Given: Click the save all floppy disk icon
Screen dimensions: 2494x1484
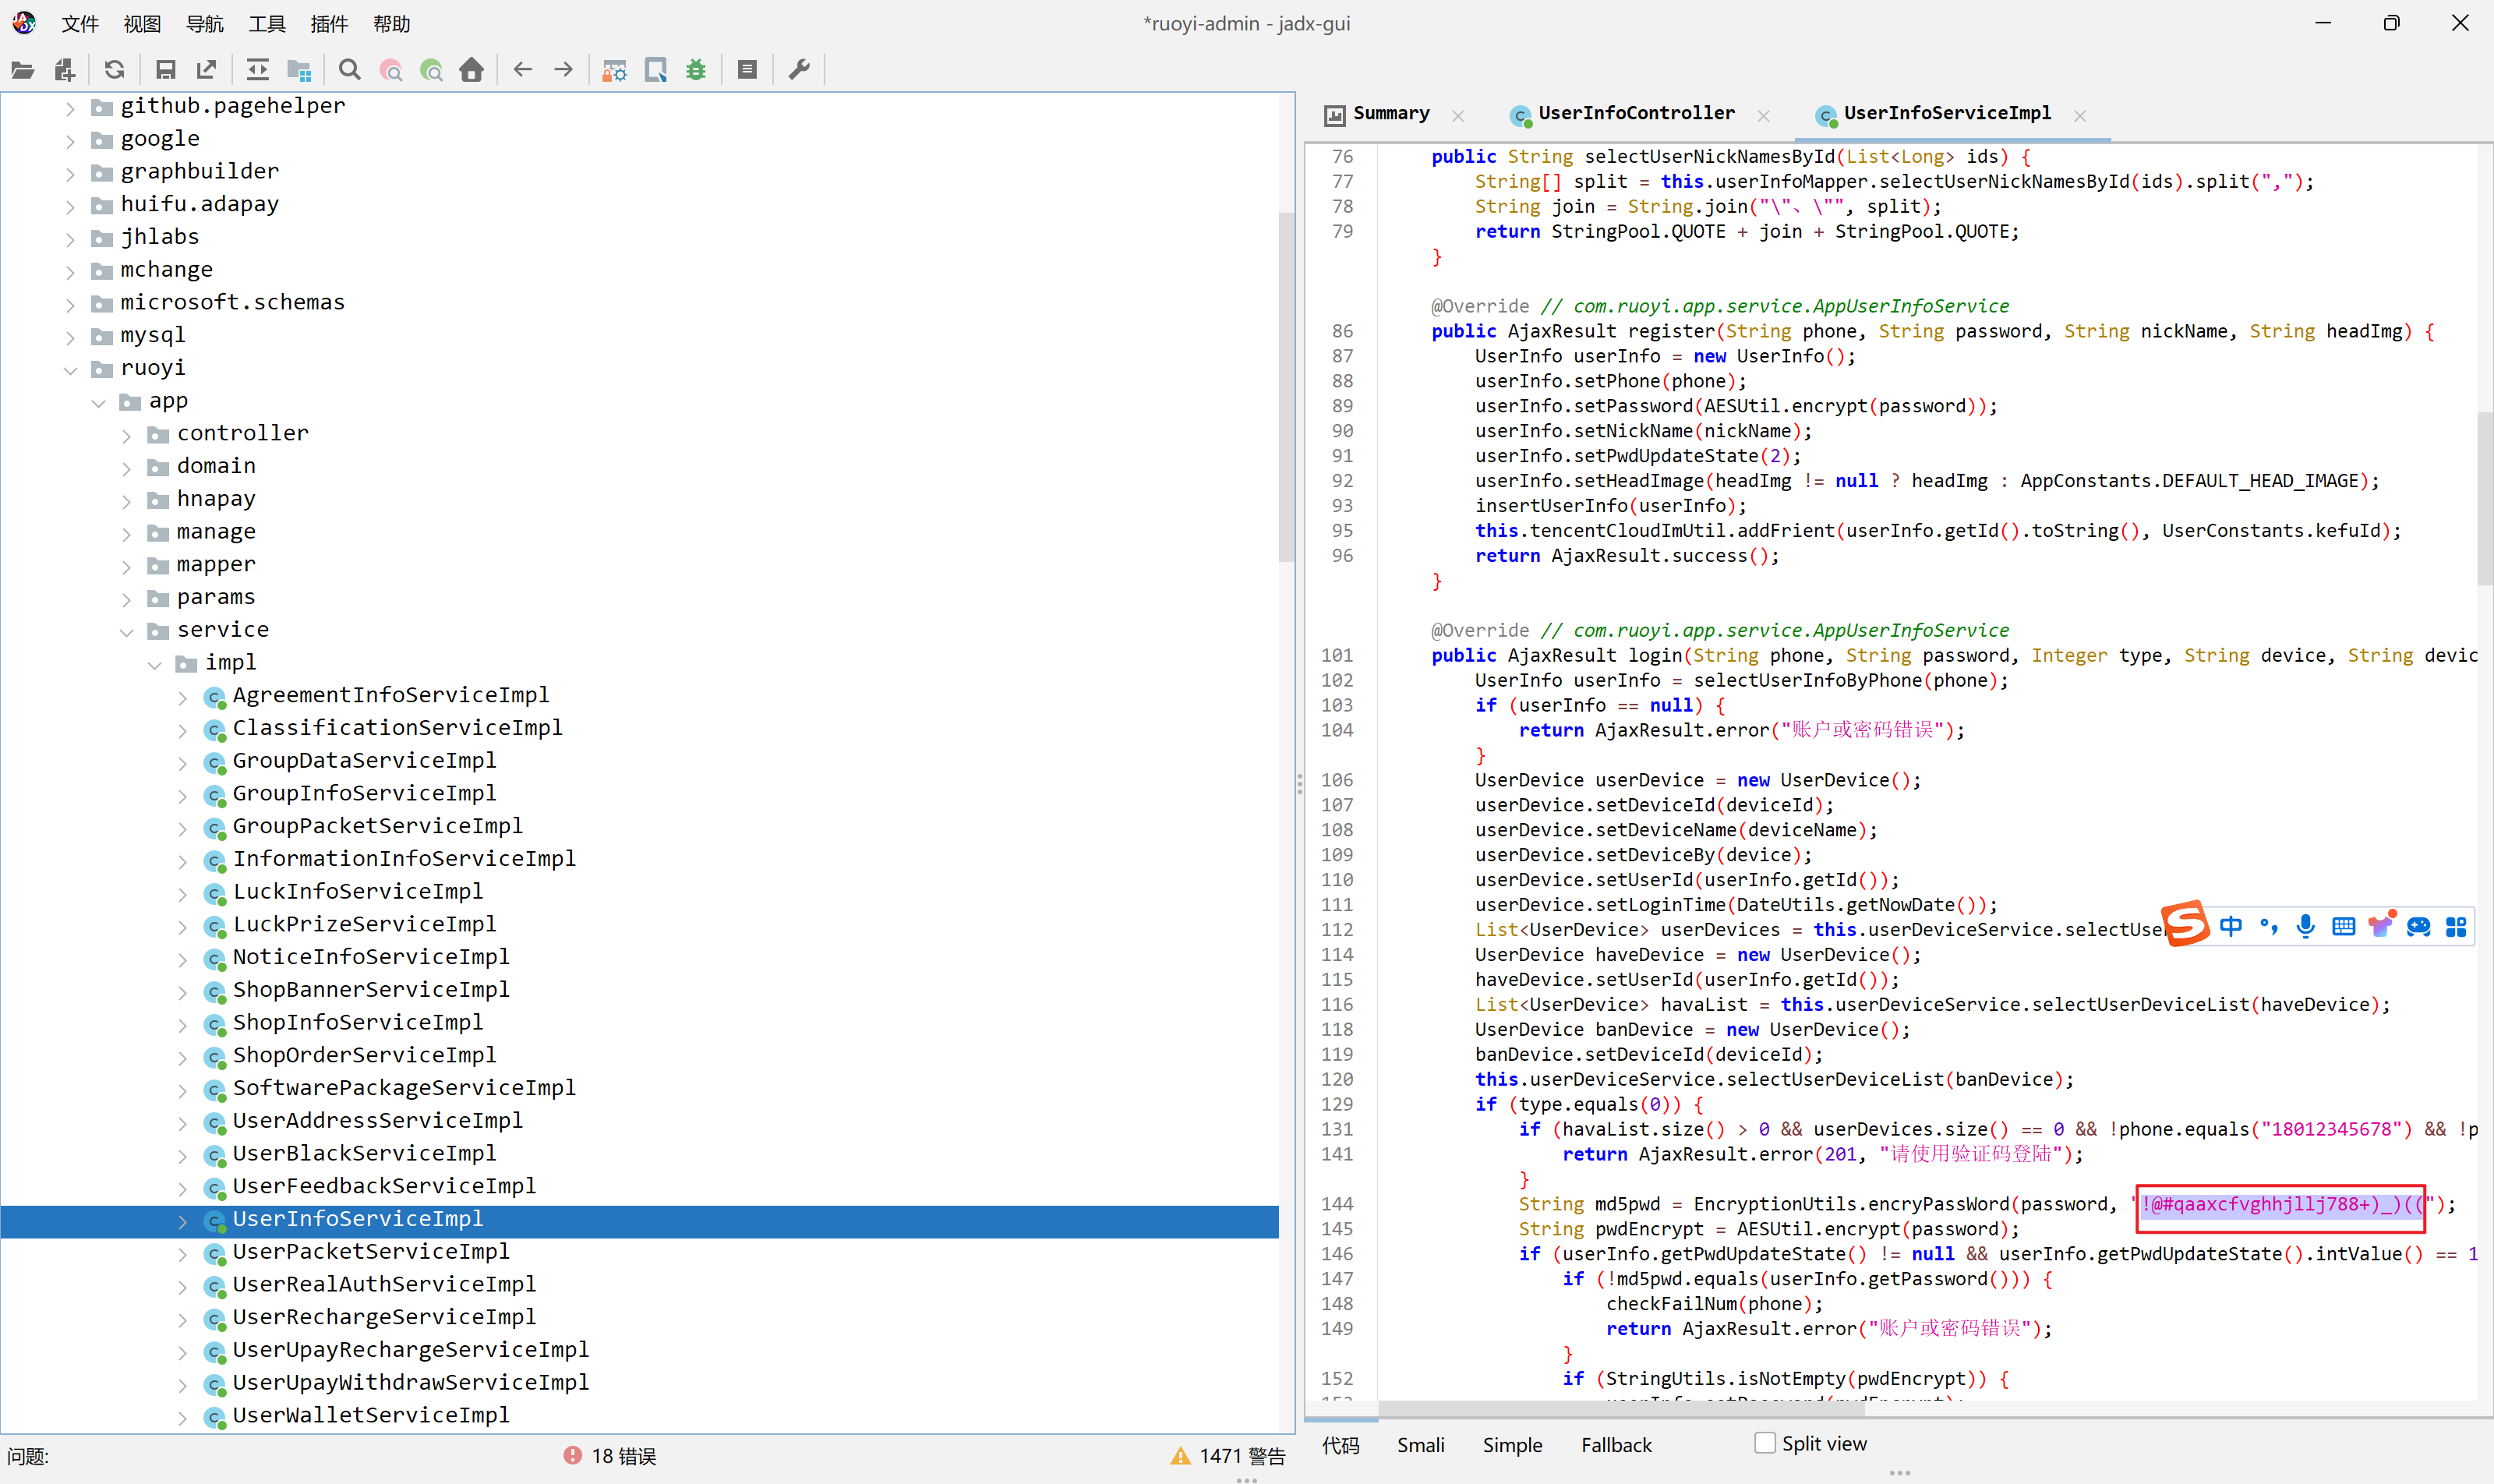Looking at the screenshot, I should [166, 70].
